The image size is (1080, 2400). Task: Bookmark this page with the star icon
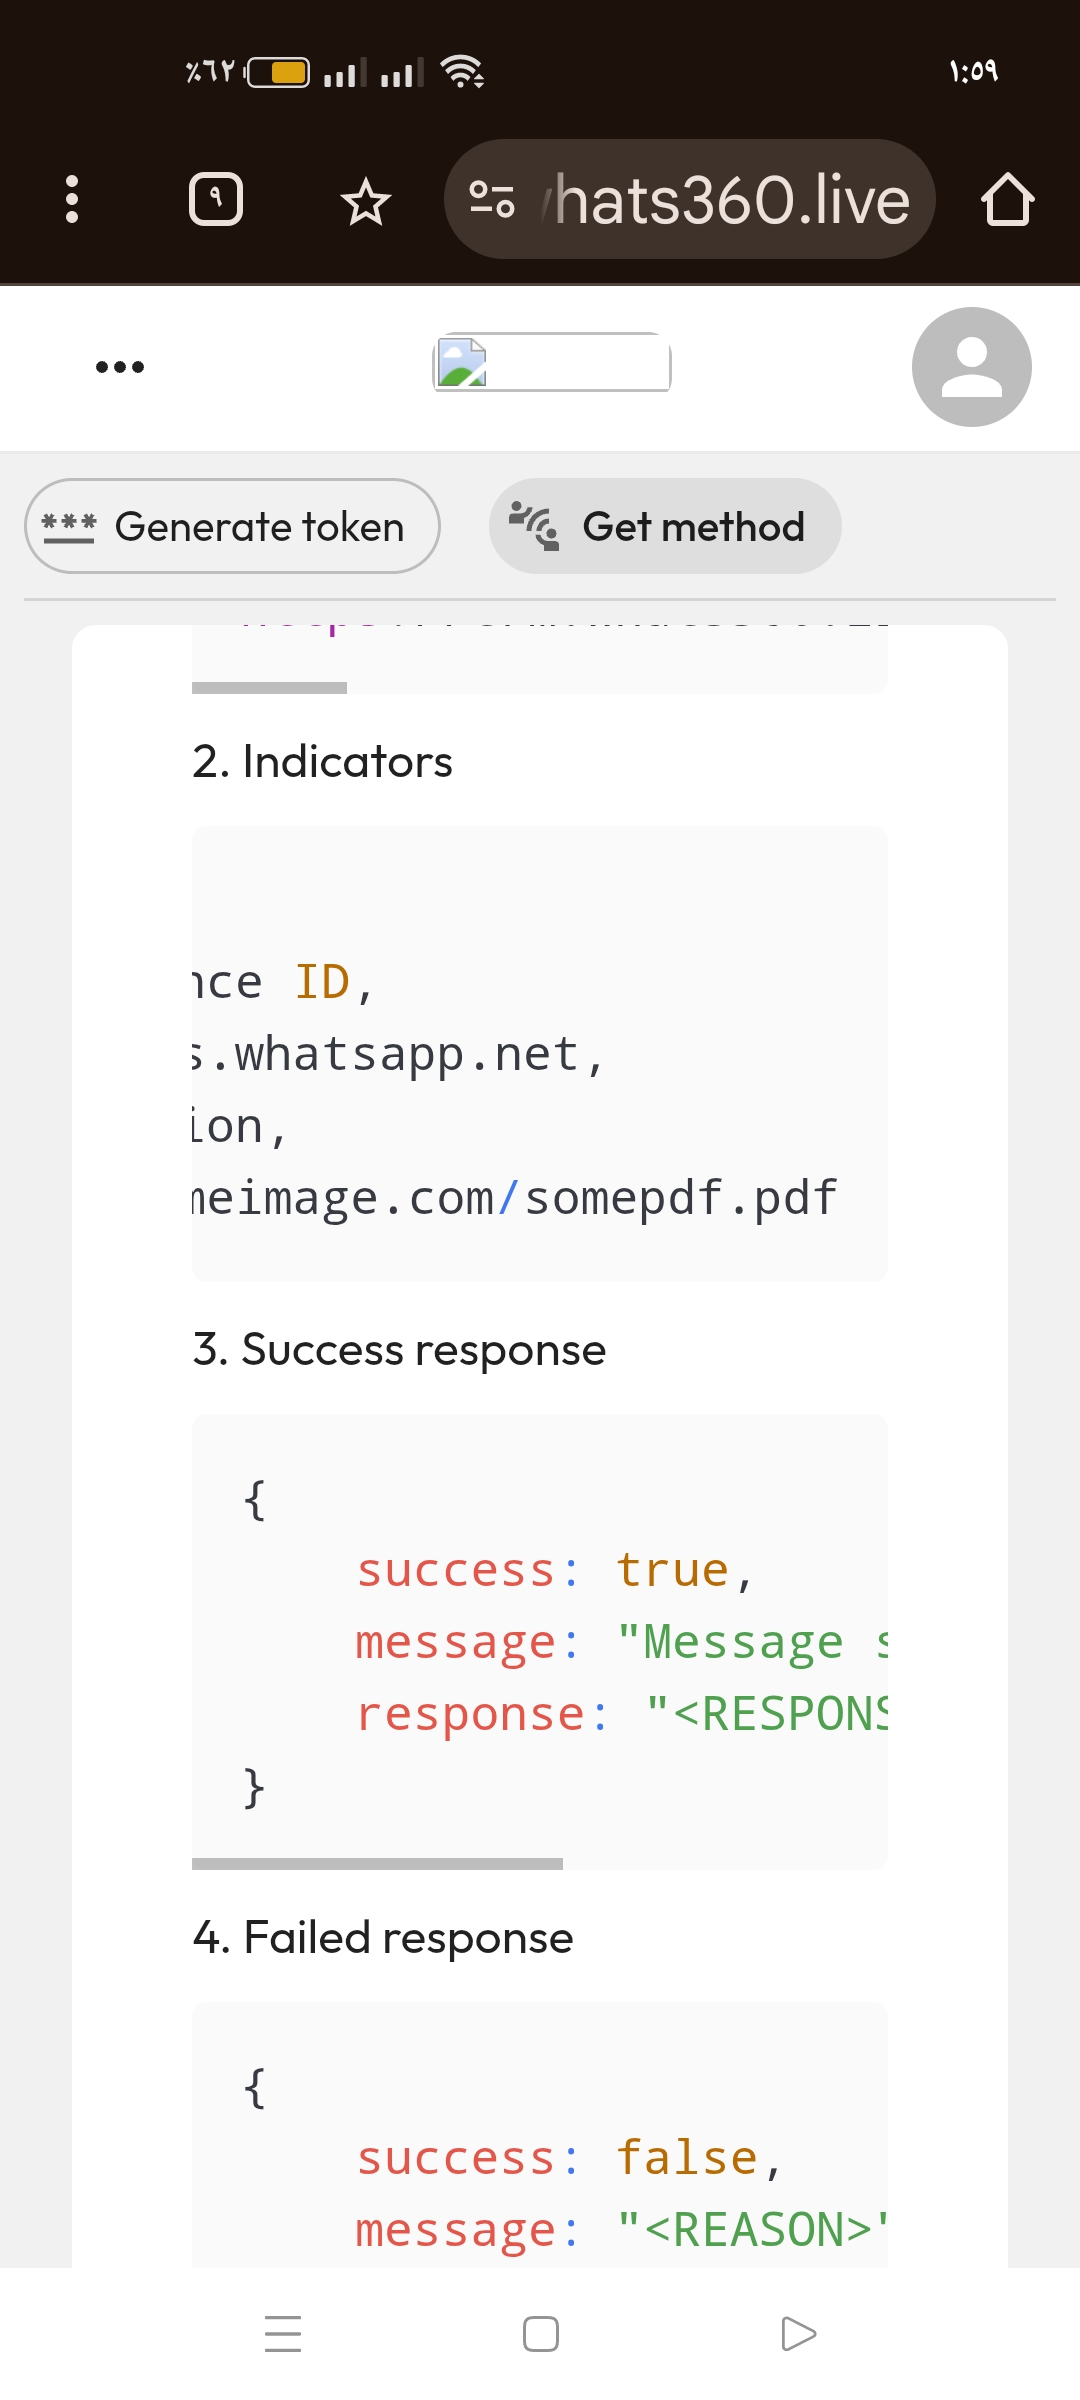click(366, 201)
